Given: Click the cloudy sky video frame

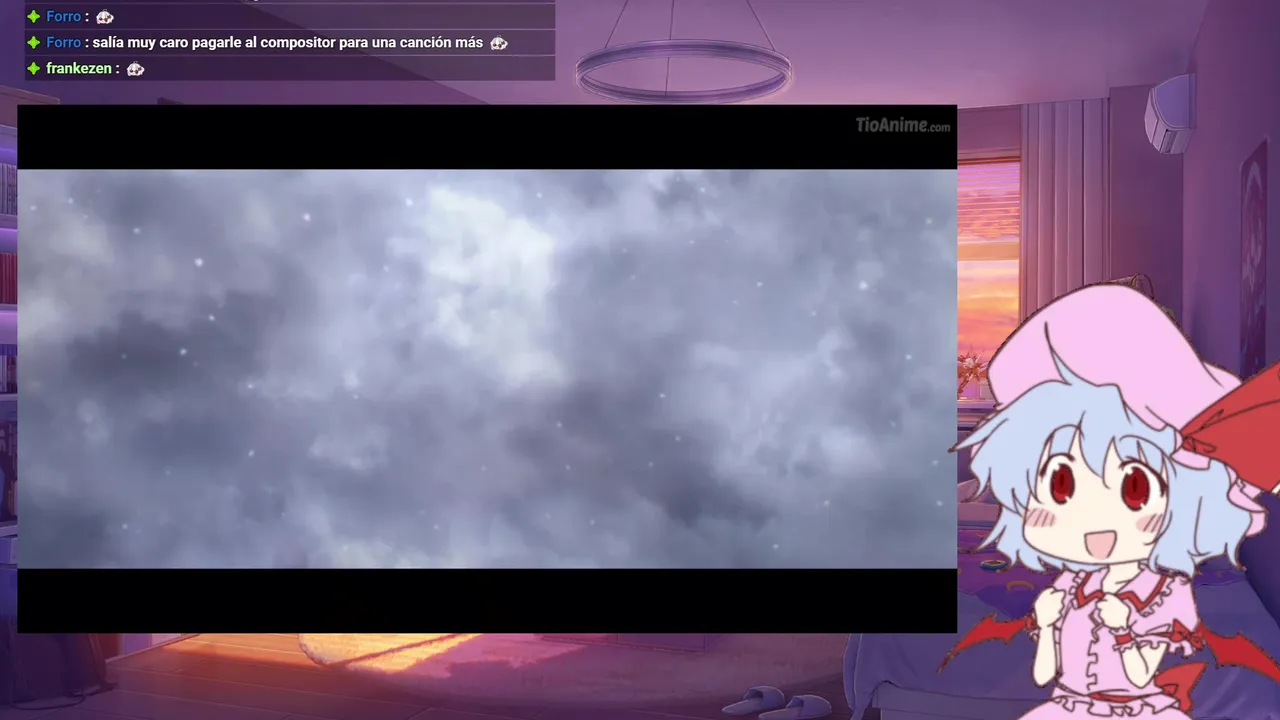Looking at the screenshot, I should (x=487, y=368).
